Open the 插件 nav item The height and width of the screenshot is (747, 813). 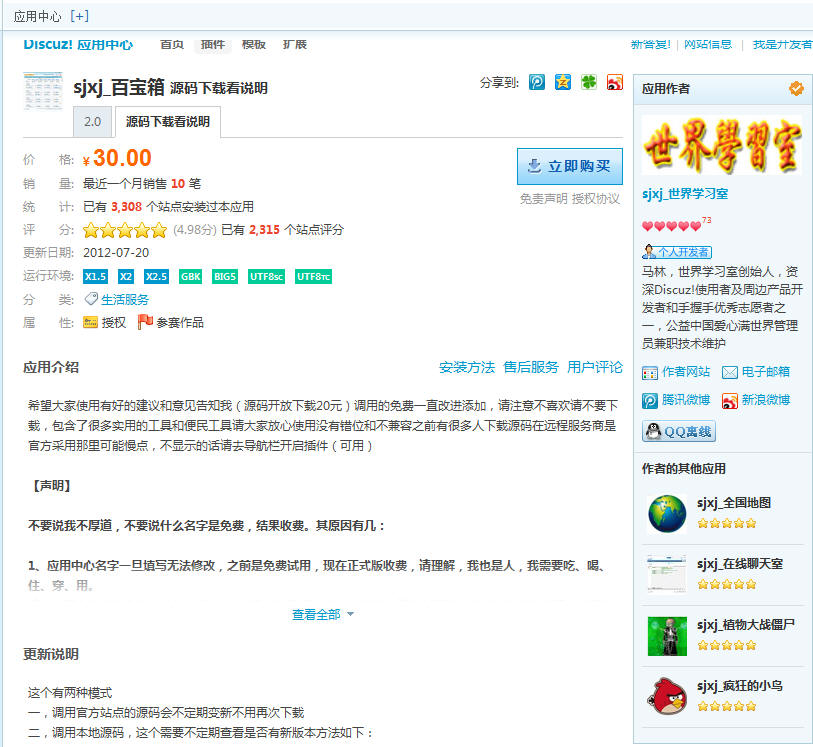(x=213, y=45)
